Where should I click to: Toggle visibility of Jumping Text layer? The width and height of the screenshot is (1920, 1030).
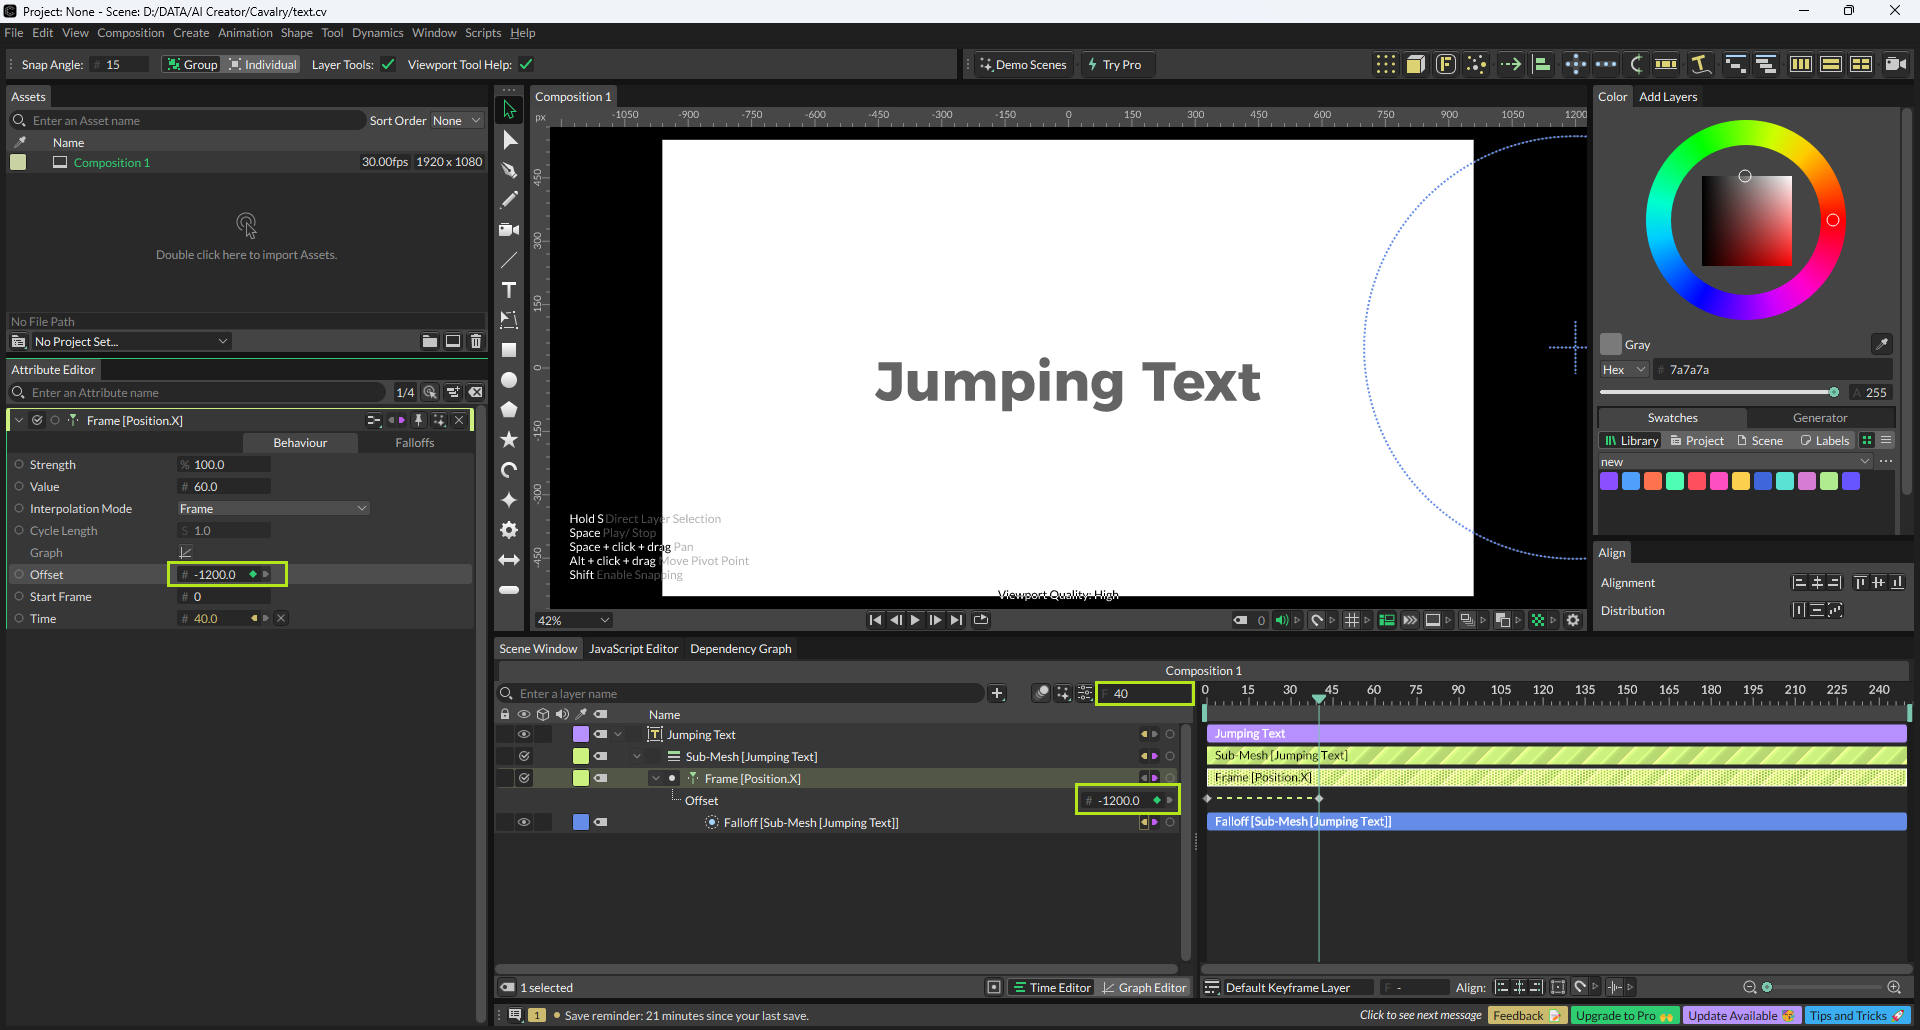click(523, 734)
